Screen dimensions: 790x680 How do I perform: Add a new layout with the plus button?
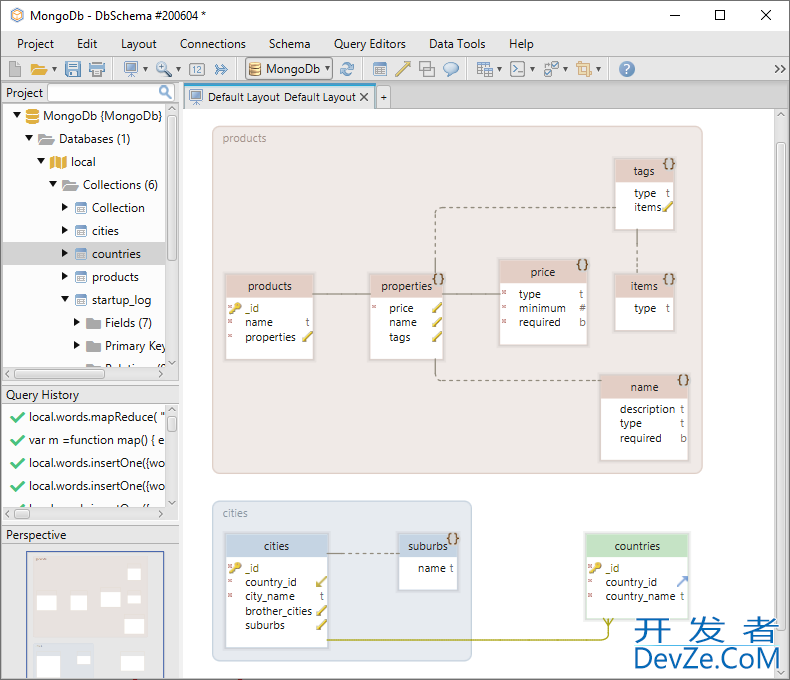point(383,97)
